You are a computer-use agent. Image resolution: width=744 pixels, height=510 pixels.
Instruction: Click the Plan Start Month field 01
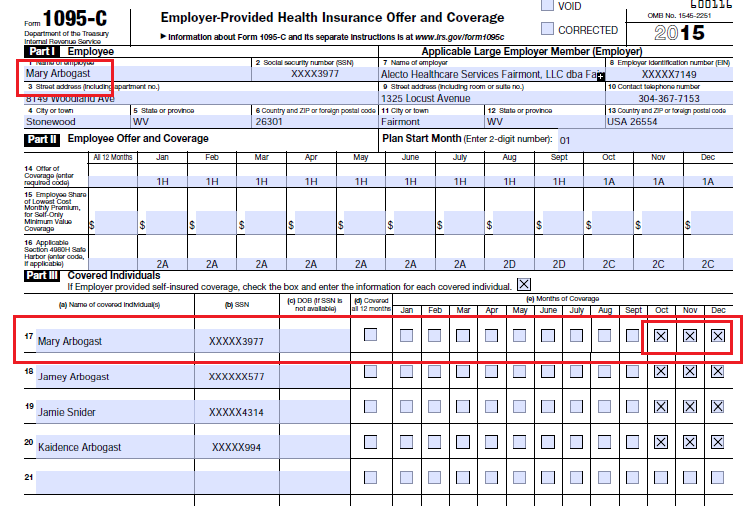click(645, 140)
